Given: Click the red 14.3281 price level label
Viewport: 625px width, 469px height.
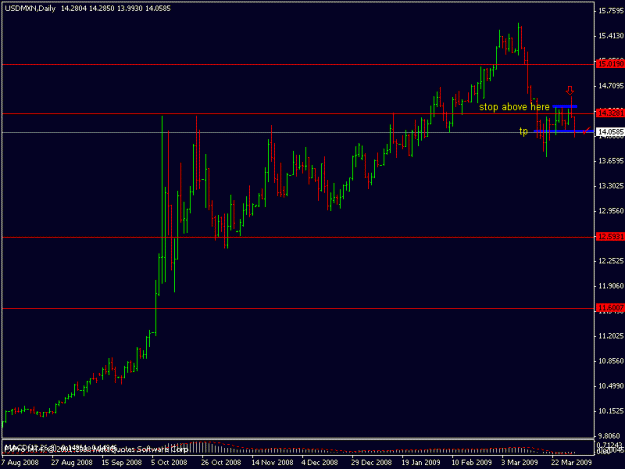Looking at the screenshot, I should [610, 113].
